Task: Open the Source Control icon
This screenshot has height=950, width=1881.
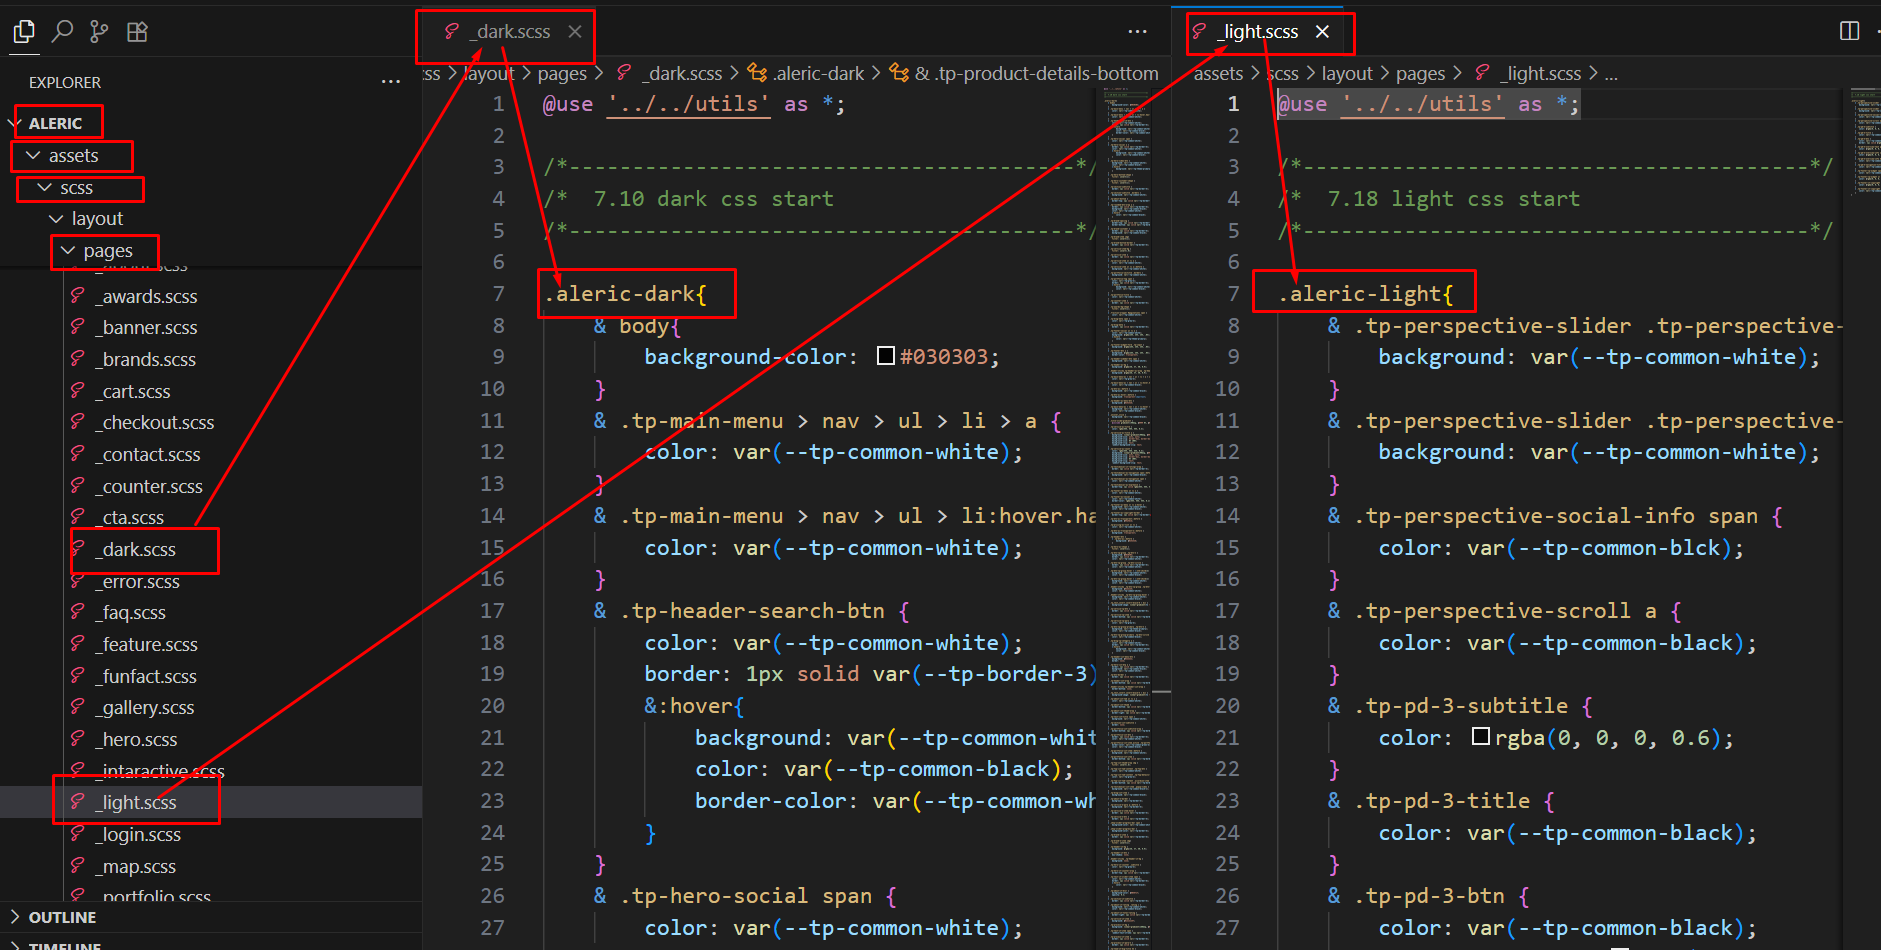Action: (99, 32)
